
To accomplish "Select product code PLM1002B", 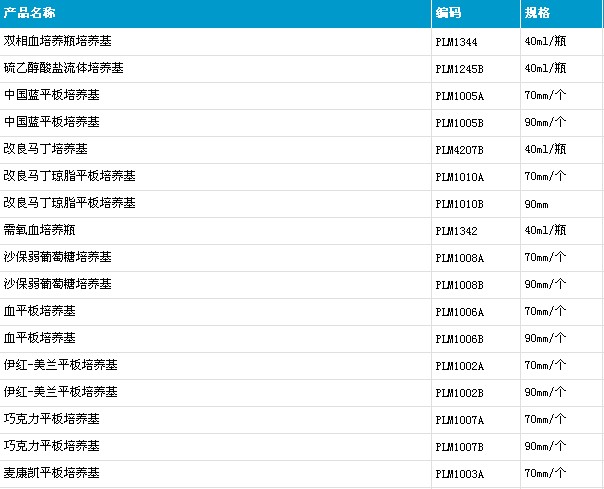I will pyautogui.click(x=460, y=393).
